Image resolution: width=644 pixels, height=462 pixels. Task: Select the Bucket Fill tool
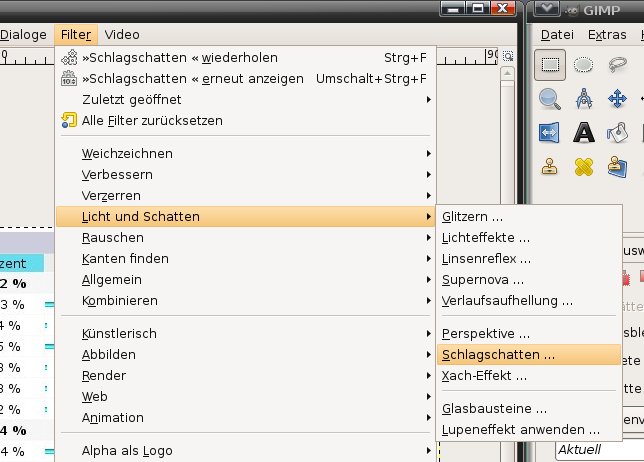[x=618, y=133]
